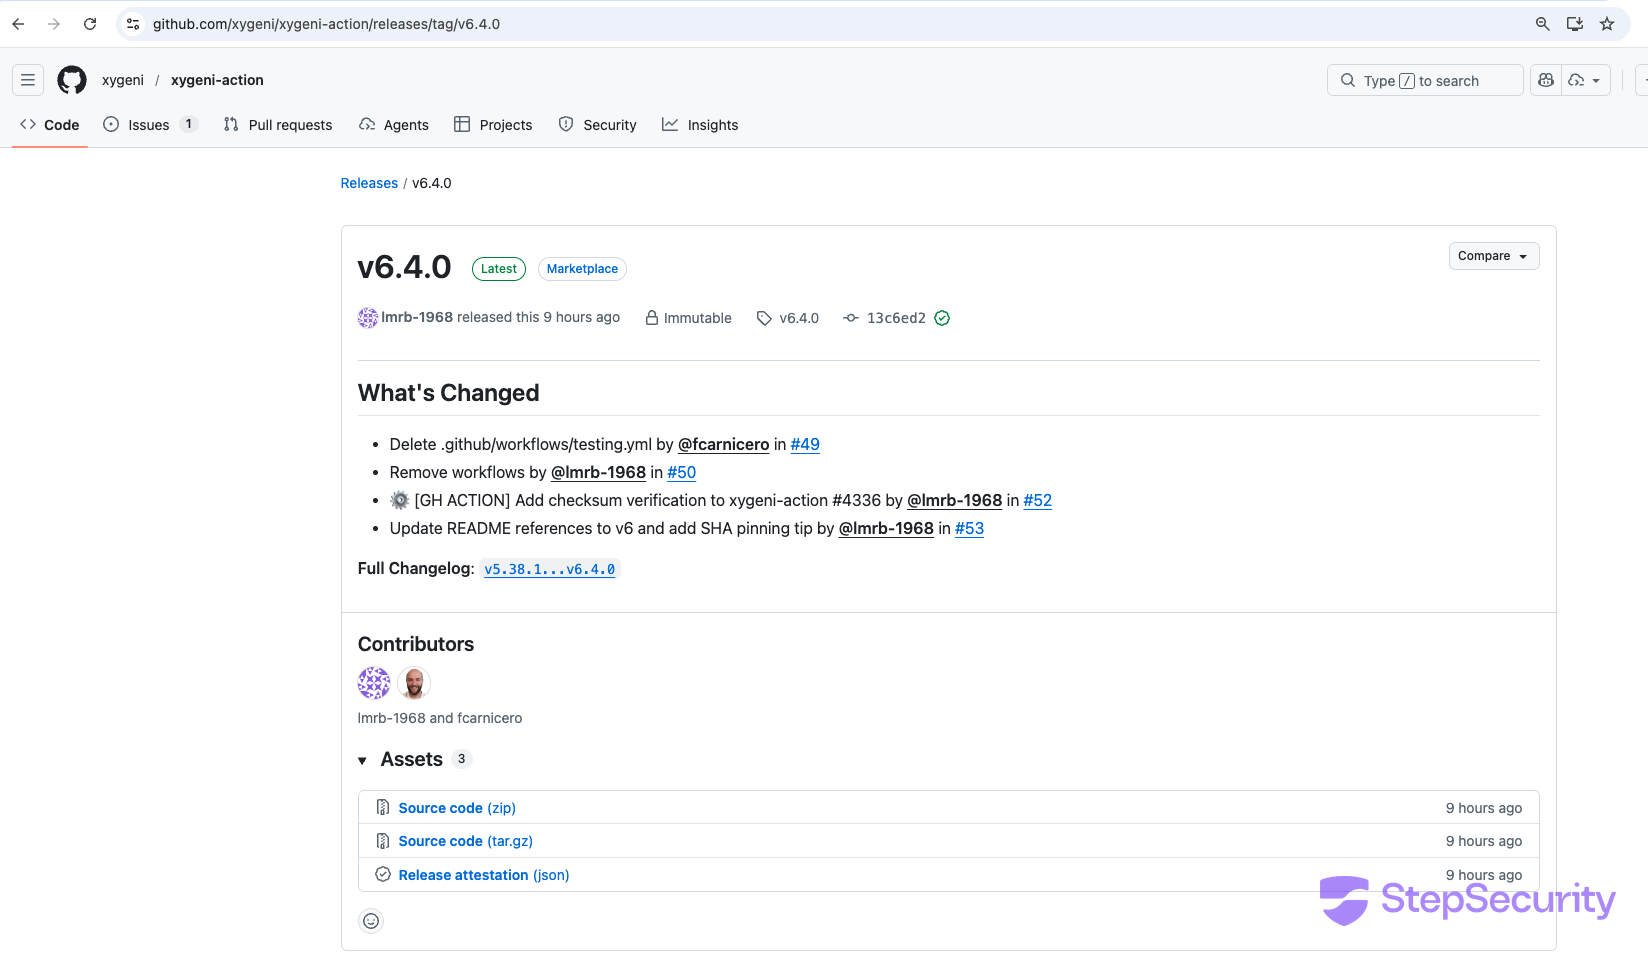Go to GitHub home via Octocat logo
The height and width of the screenshot is (958, 1648).
[x=72, y=80]
